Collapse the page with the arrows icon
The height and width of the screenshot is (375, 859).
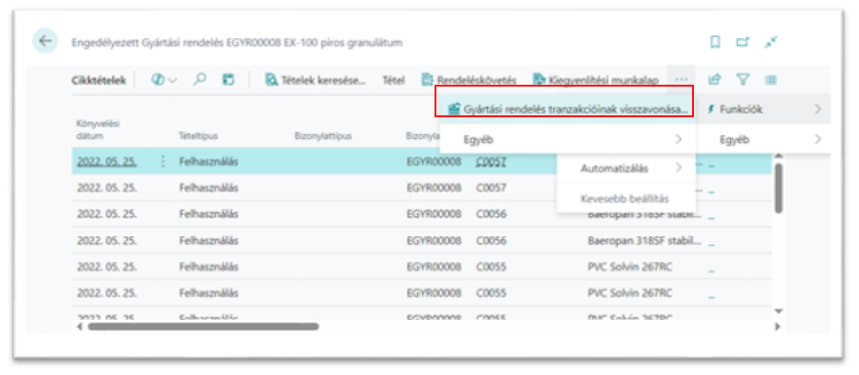pyautogui.click(x=771, y=42)
